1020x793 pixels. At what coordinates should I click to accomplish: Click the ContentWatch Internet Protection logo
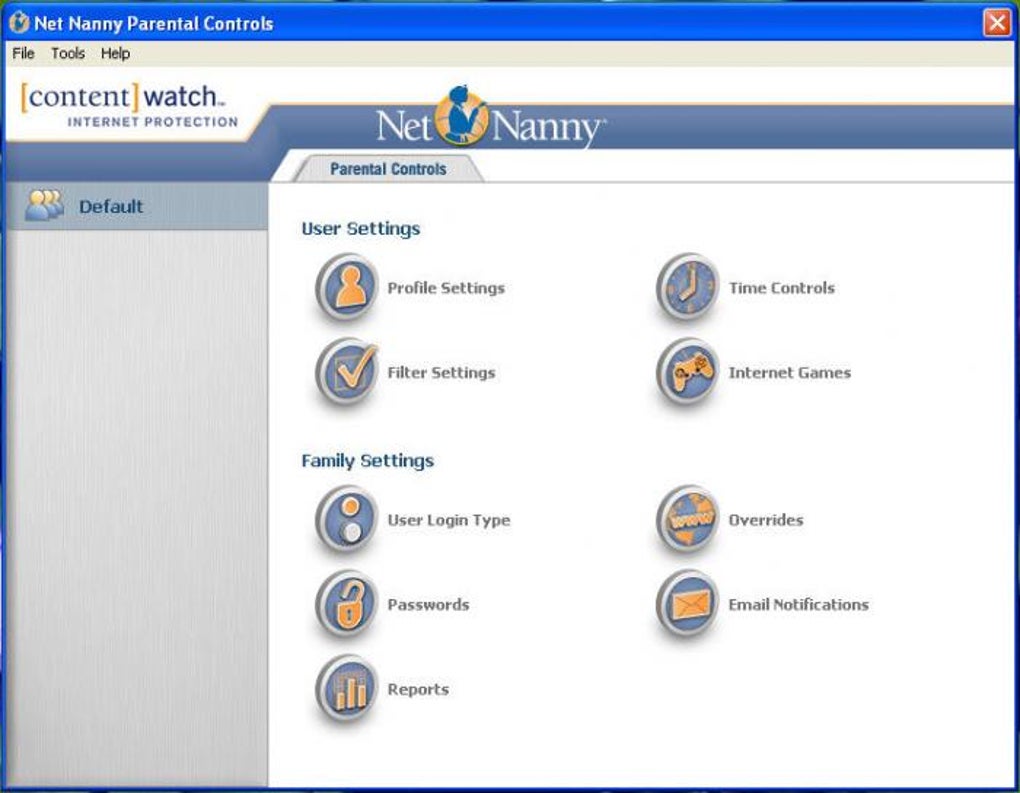pyautogui.click(x=129, y=105)
